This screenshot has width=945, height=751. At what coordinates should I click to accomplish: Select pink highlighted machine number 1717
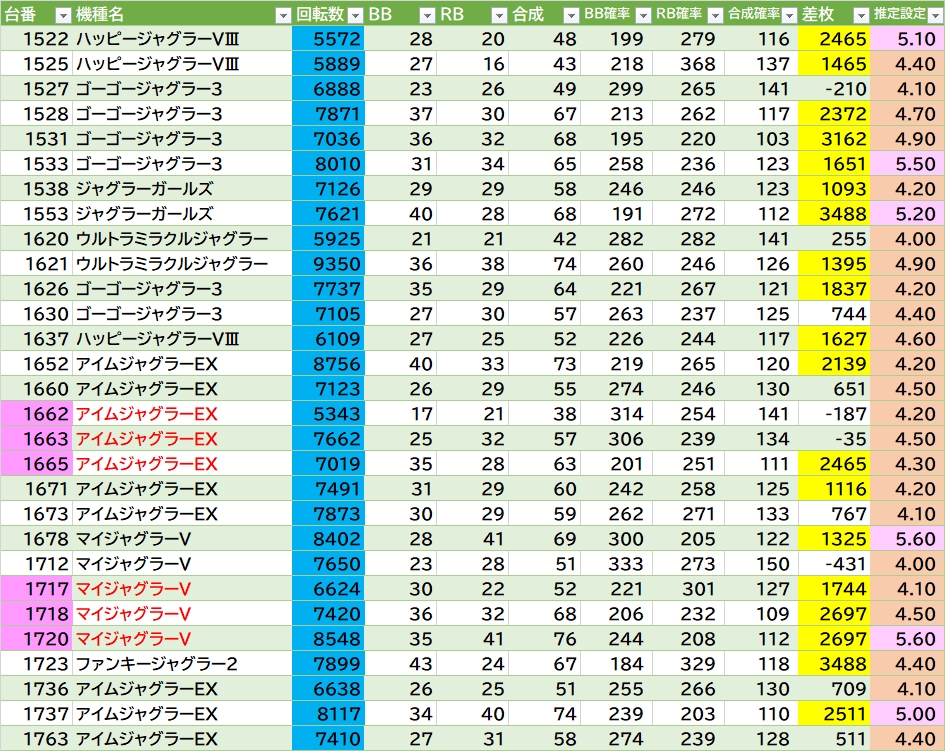coord(37,589)
